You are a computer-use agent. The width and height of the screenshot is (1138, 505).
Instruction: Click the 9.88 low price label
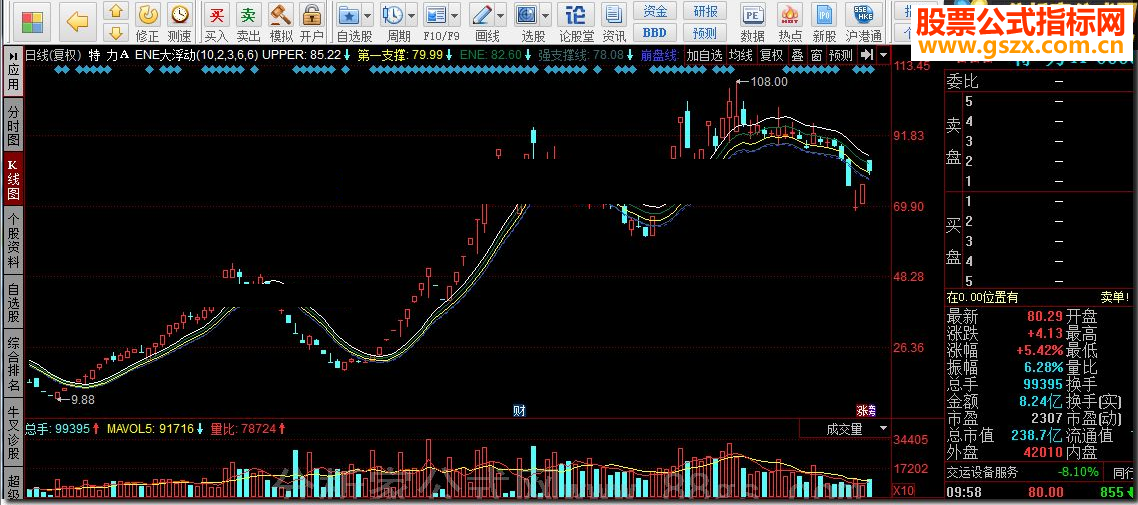point(82,398)
